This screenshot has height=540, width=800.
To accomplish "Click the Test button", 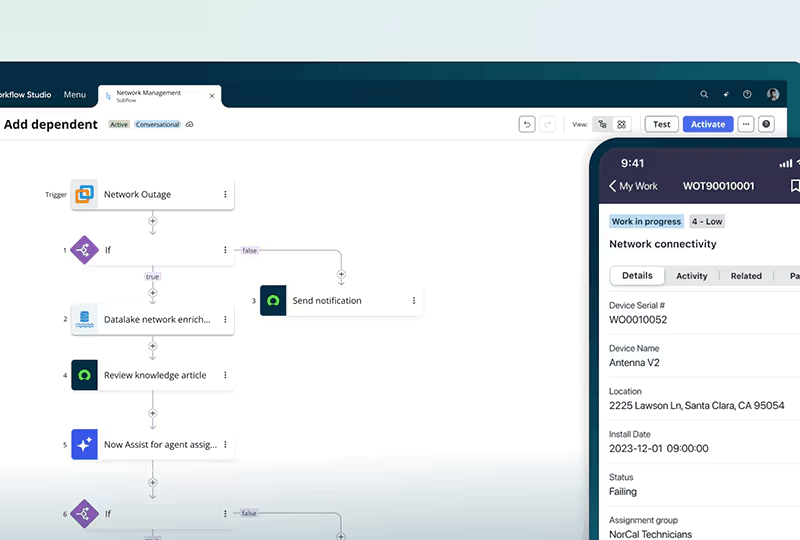I will 662,124.
